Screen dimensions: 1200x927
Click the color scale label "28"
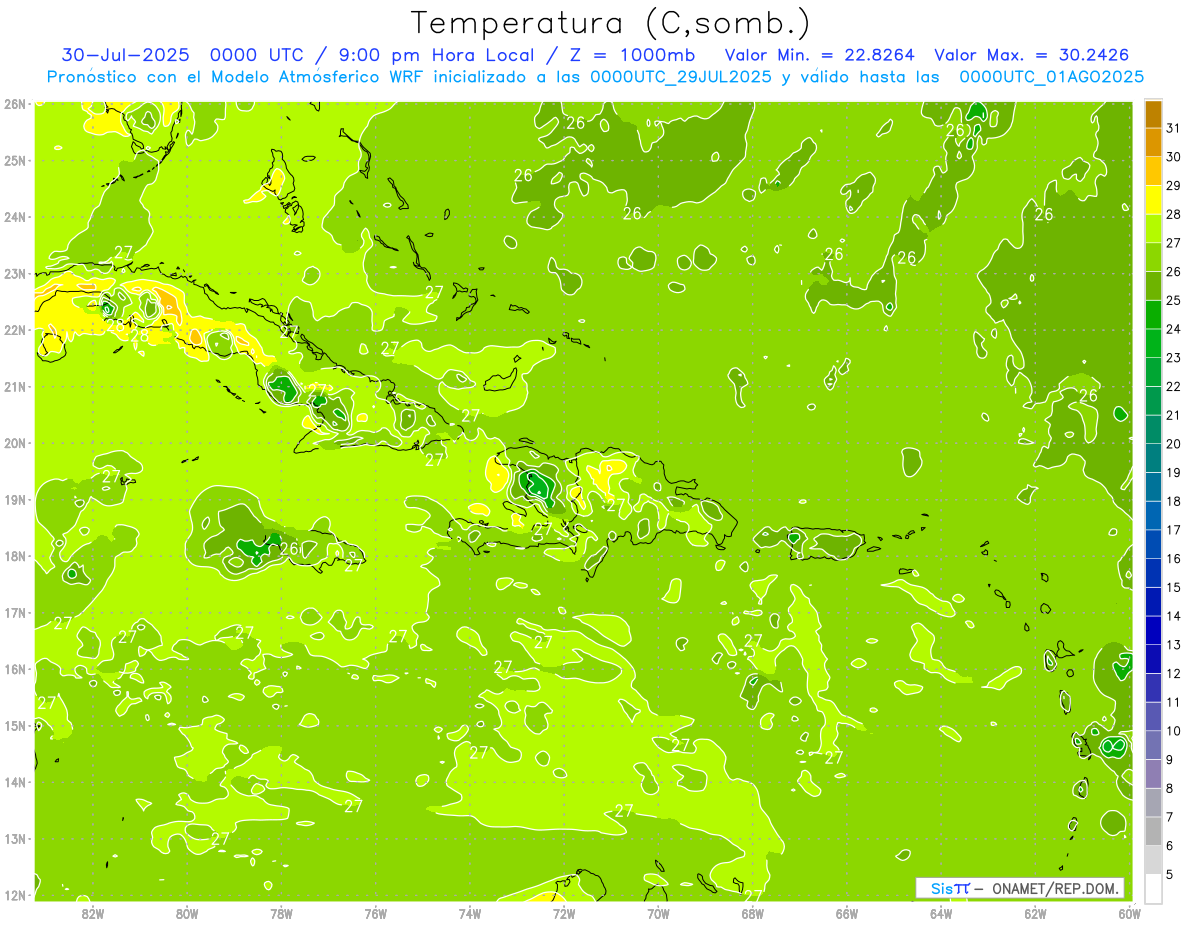coord(1174,214)
